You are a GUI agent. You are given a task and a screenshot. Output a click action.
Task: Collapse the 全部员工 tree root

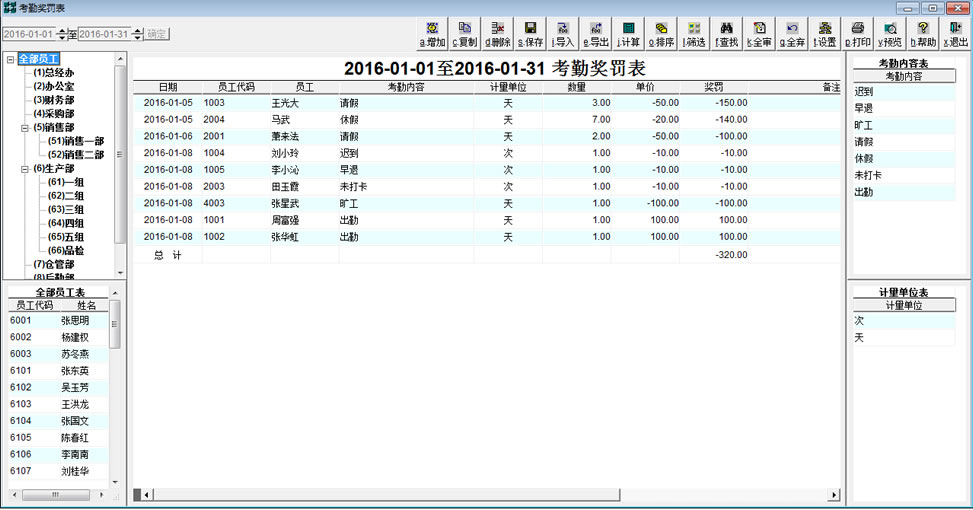click(x=10, y=60)
